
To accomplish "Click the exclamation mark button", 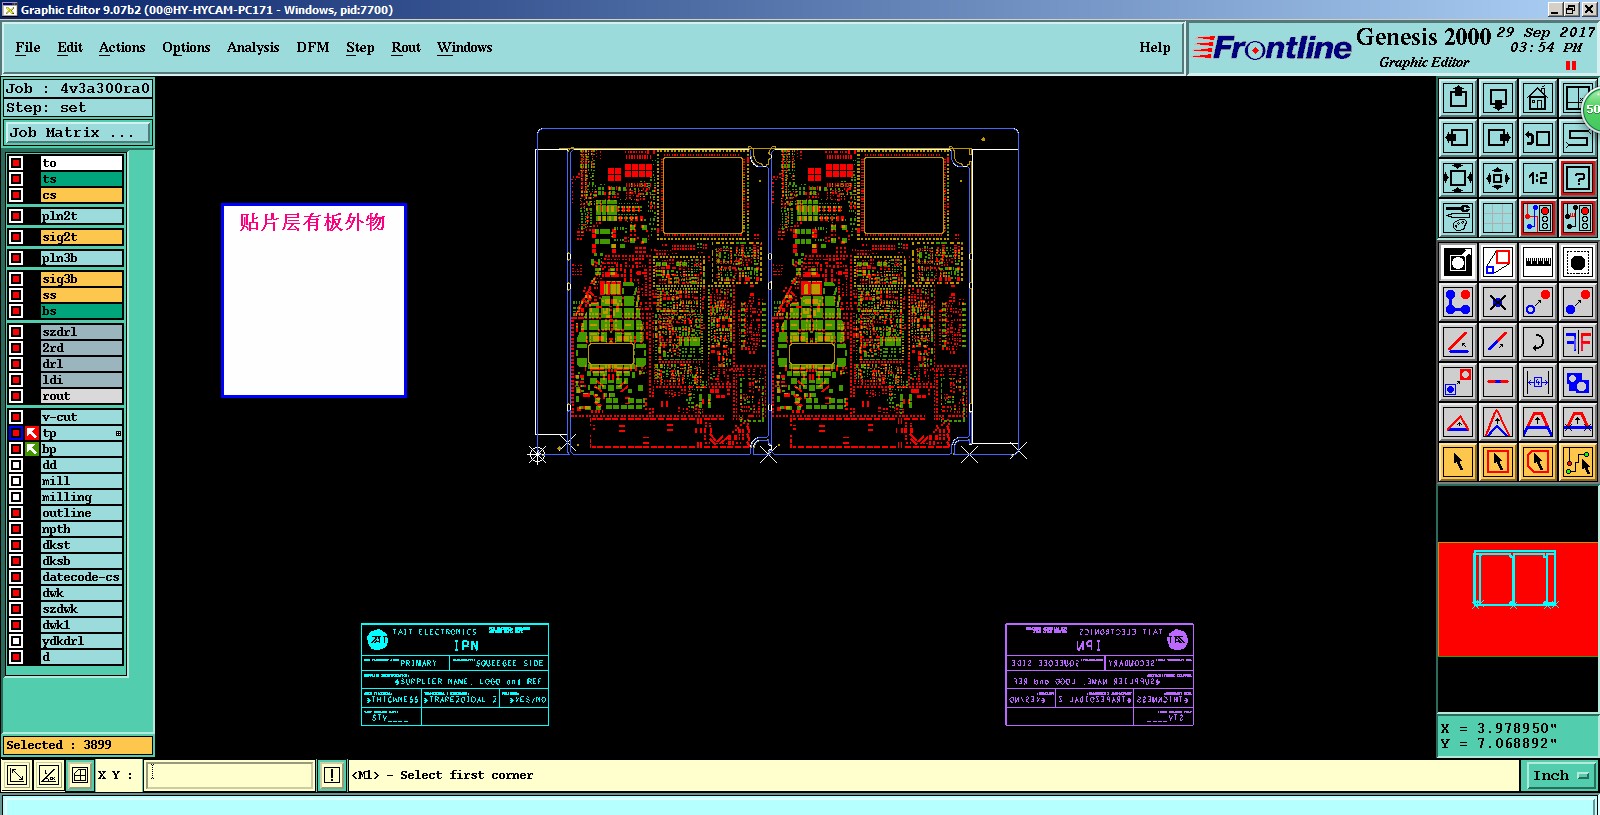I will tap(332, 775).
